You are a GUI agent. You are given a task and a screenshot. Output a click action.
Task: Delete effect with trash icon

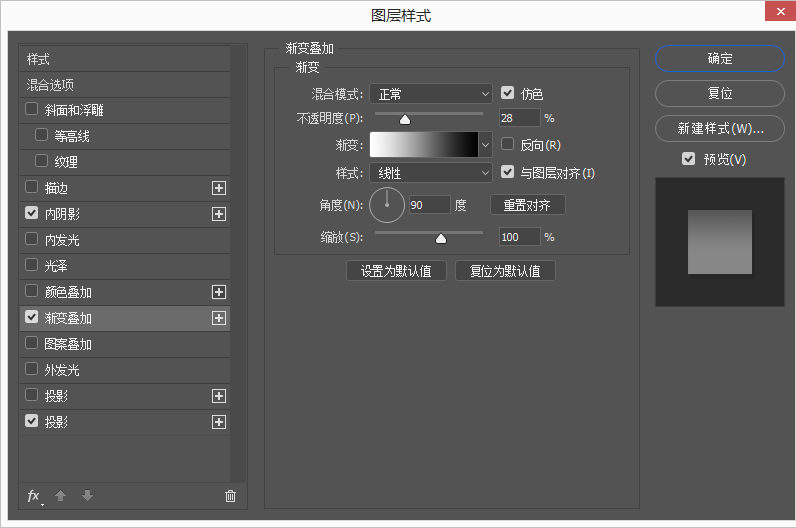230,496
